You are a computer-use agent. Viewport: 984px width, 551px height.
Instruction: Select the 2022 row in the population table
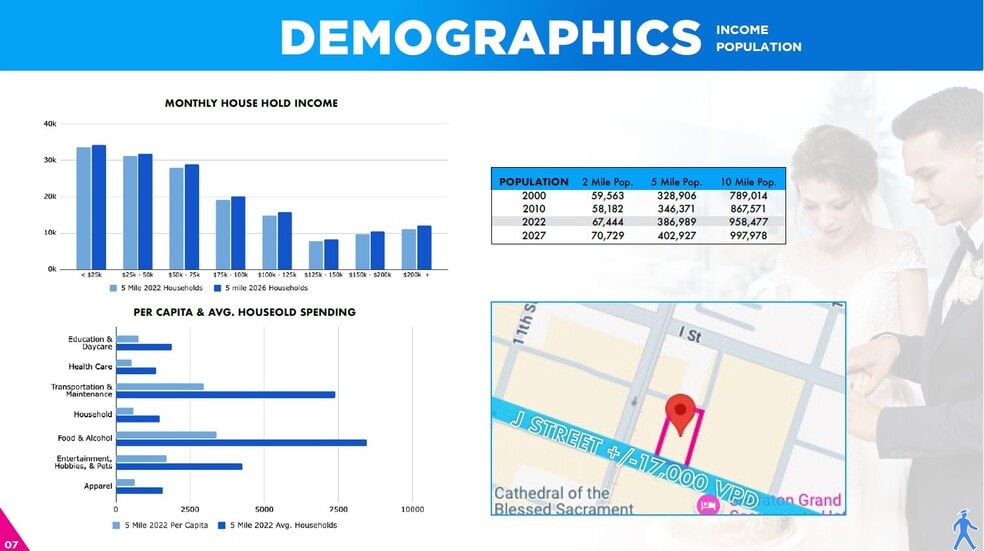(x=637, y=223)
